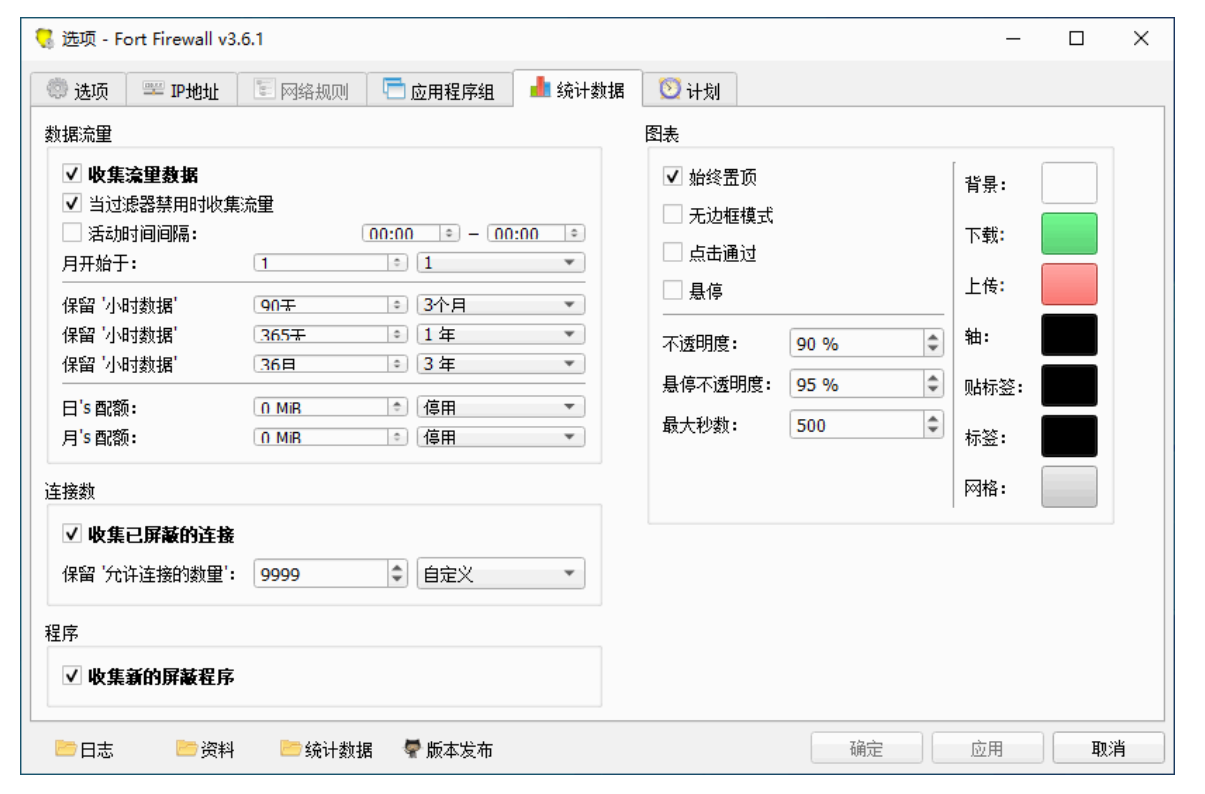Choose the 网格 gray color swatch

1069,487
